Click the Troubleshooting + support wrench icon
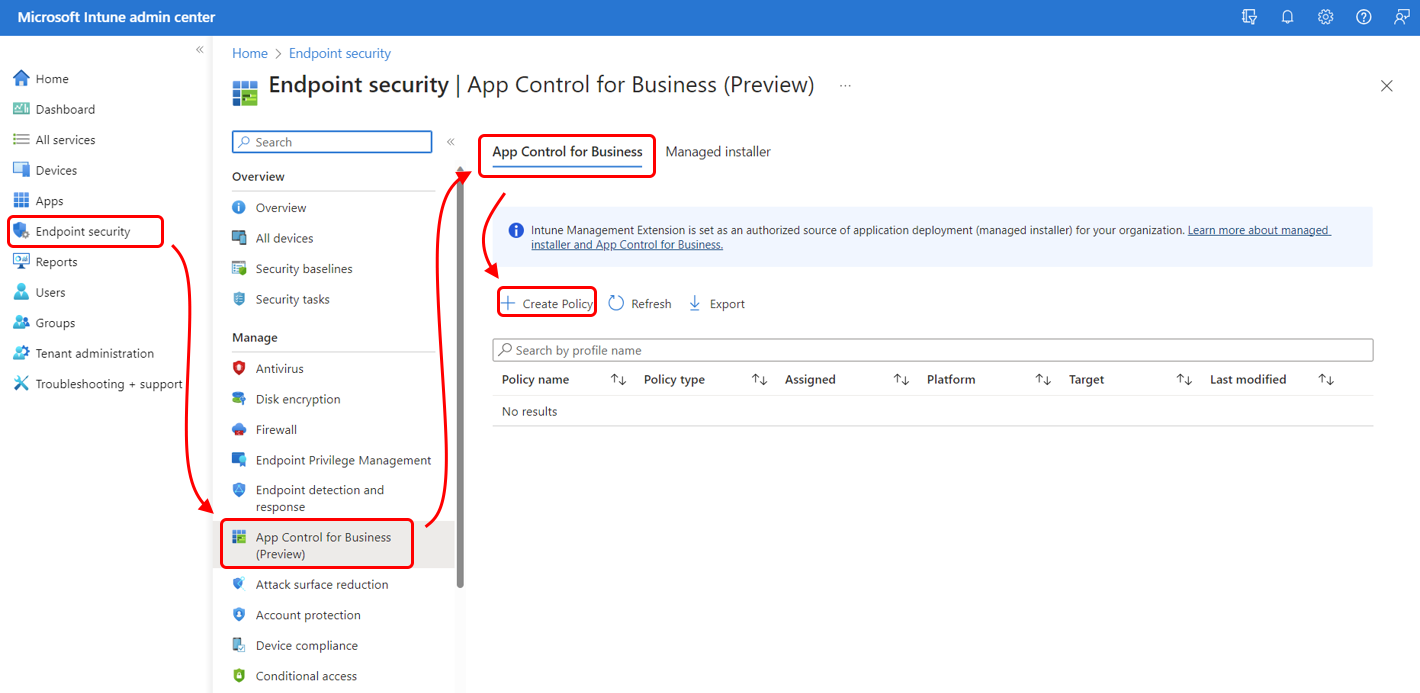Screen dimensions: 1420x693 tap(21, 383)
